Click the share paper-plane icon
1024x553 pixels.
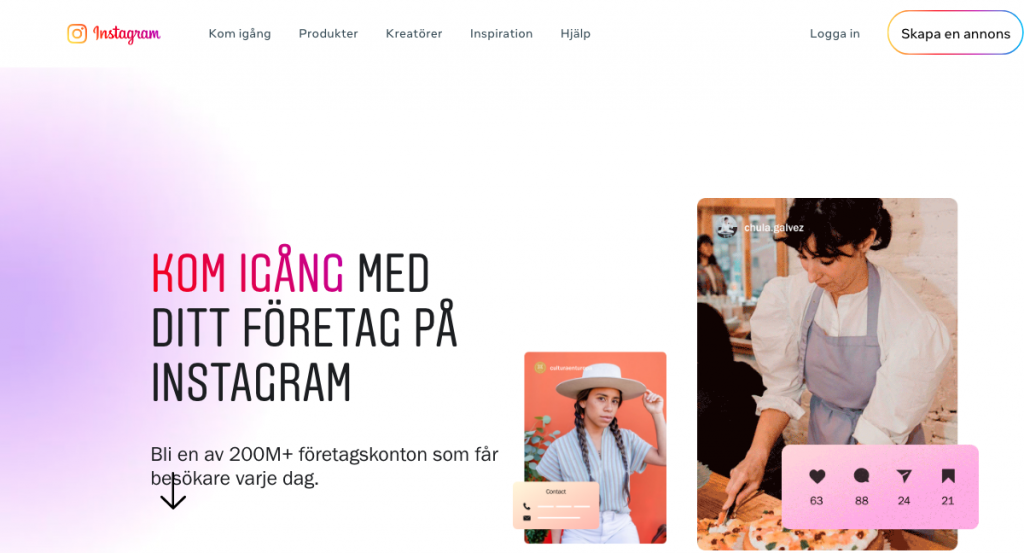click(904, 476)
